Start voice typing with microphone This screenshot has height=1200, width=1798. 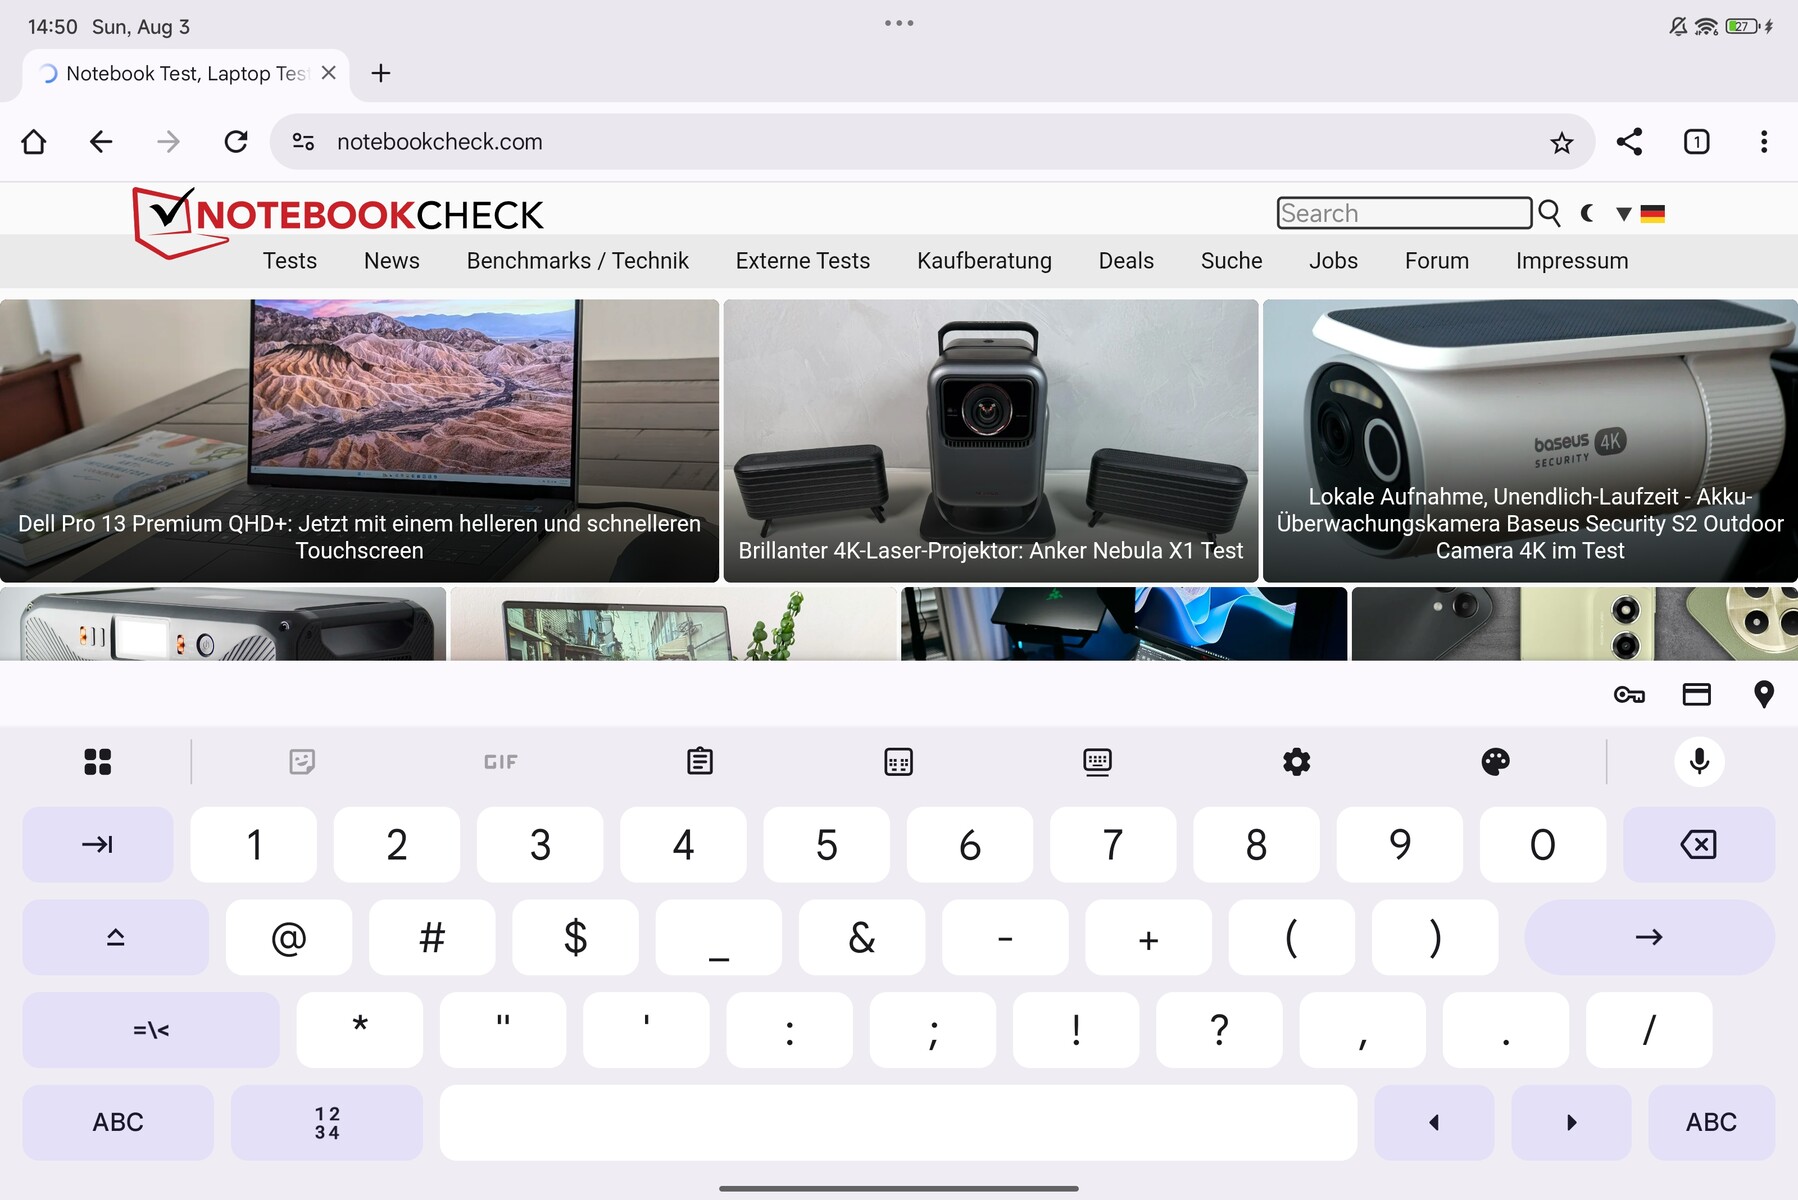[1699, 762]
